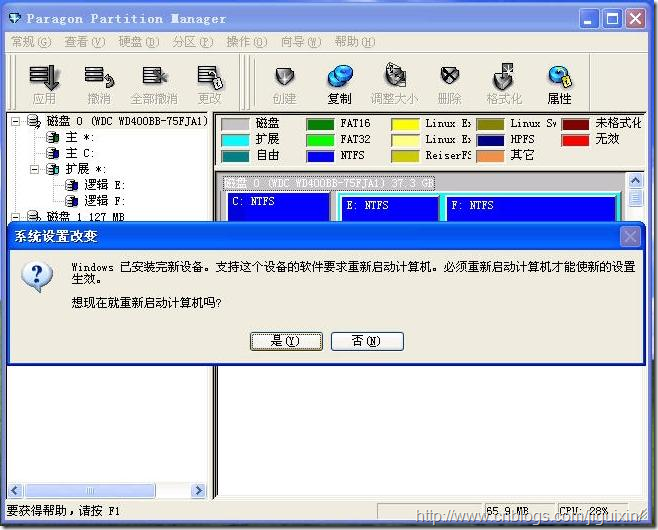The image size is (658, 530).
Task: Click the tree panel scroll left arrow
Action: click(16, 490)
